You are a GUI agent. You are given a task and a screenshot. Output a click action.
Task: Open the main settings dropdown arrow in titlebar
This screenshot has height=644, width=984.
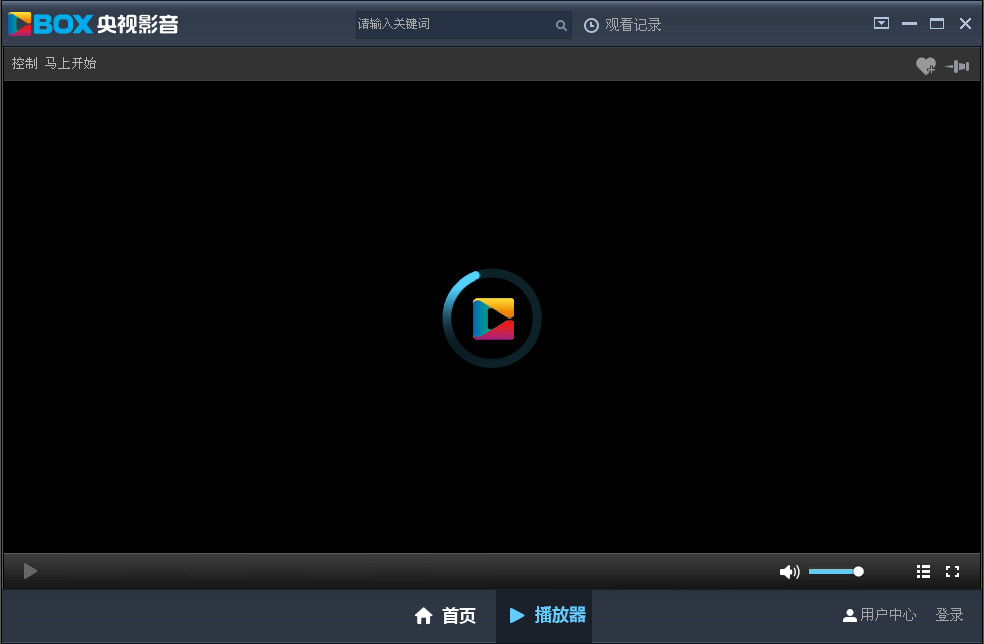(881, 22)
